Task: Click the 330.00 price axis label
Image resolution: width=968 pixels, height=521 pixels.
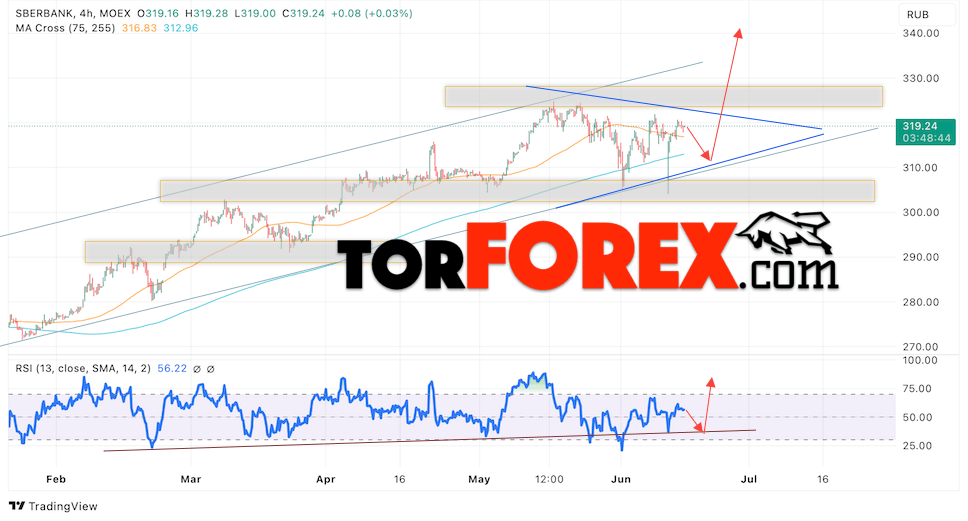Action: point(920,78)
